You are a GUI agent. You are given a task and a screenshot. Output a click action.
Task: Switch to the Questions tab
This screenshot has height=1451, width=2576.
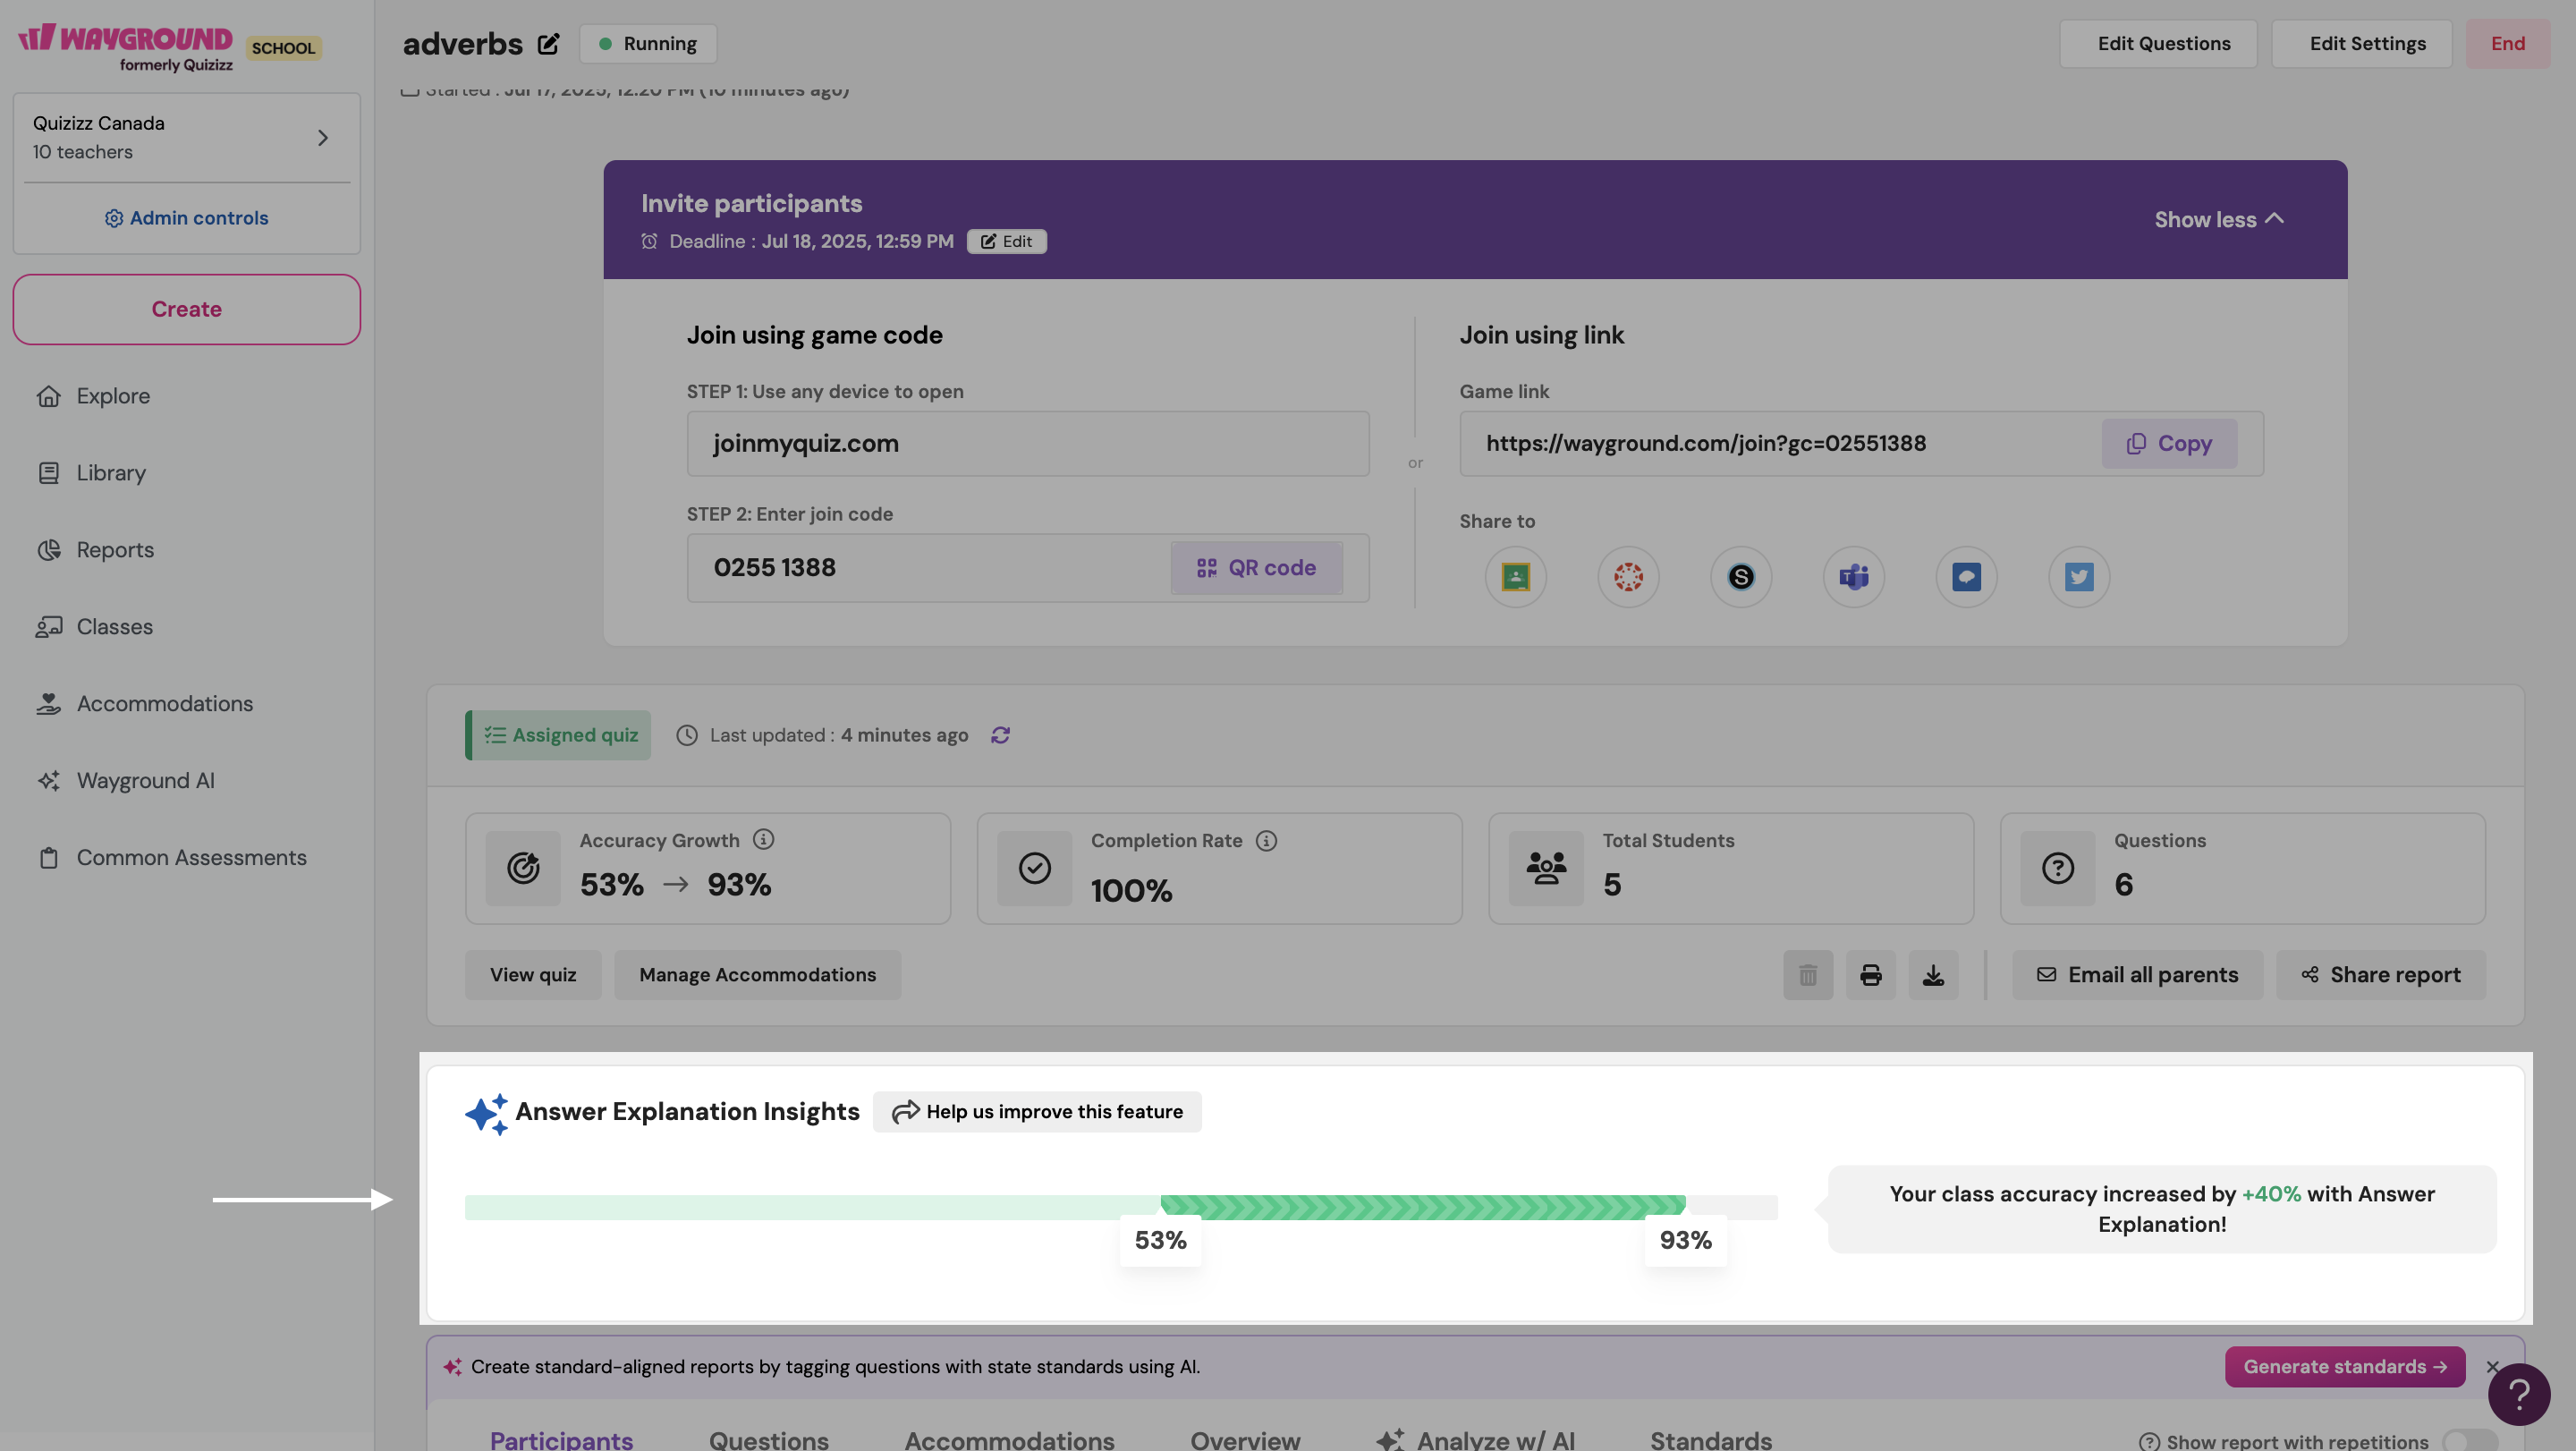768,1439
